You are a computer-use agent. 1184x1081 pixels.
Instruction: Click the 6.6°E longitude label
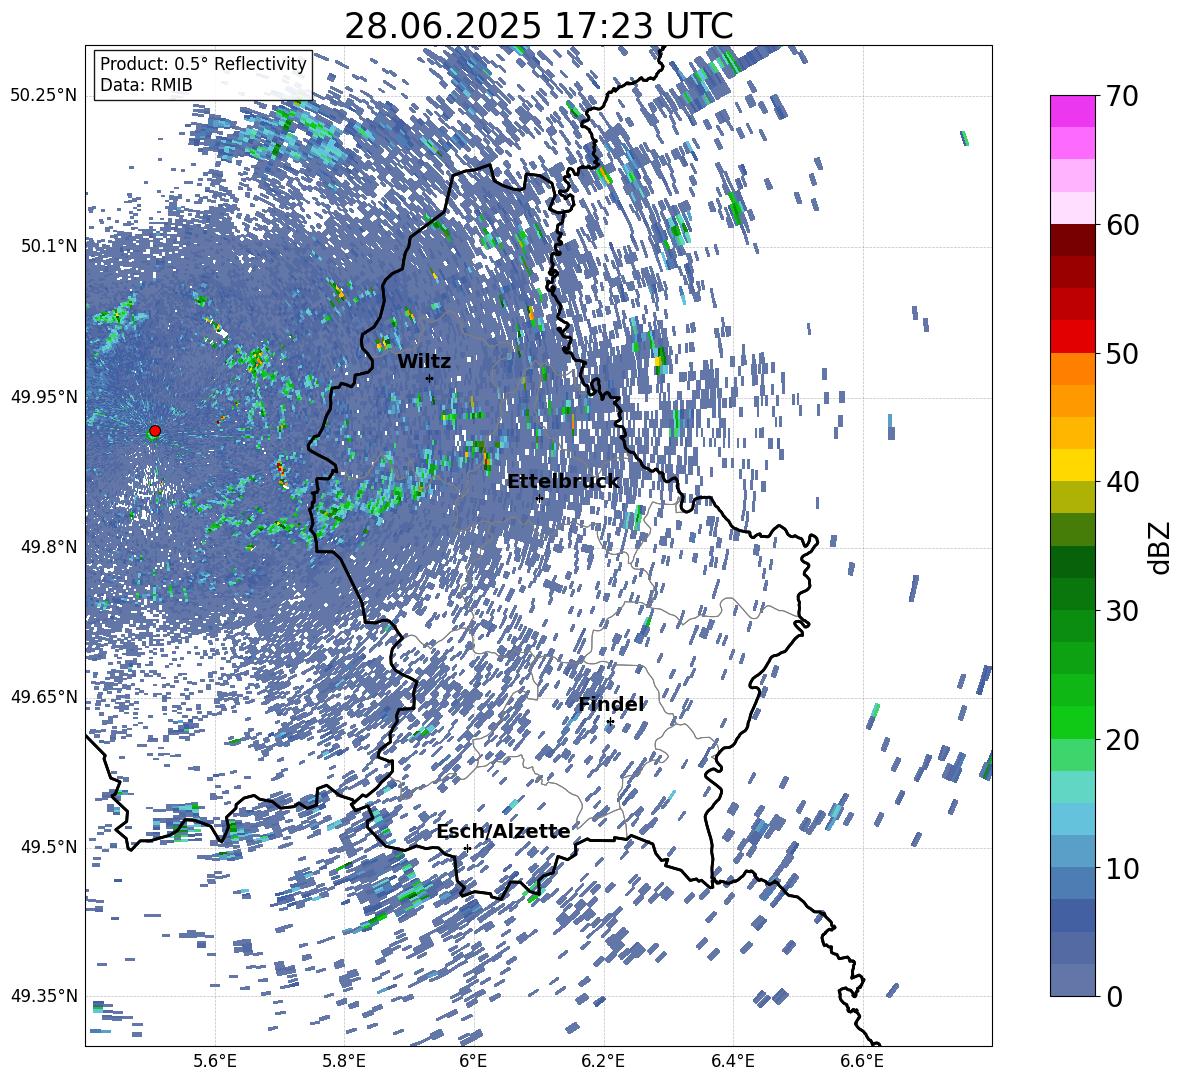(862, 1061)
